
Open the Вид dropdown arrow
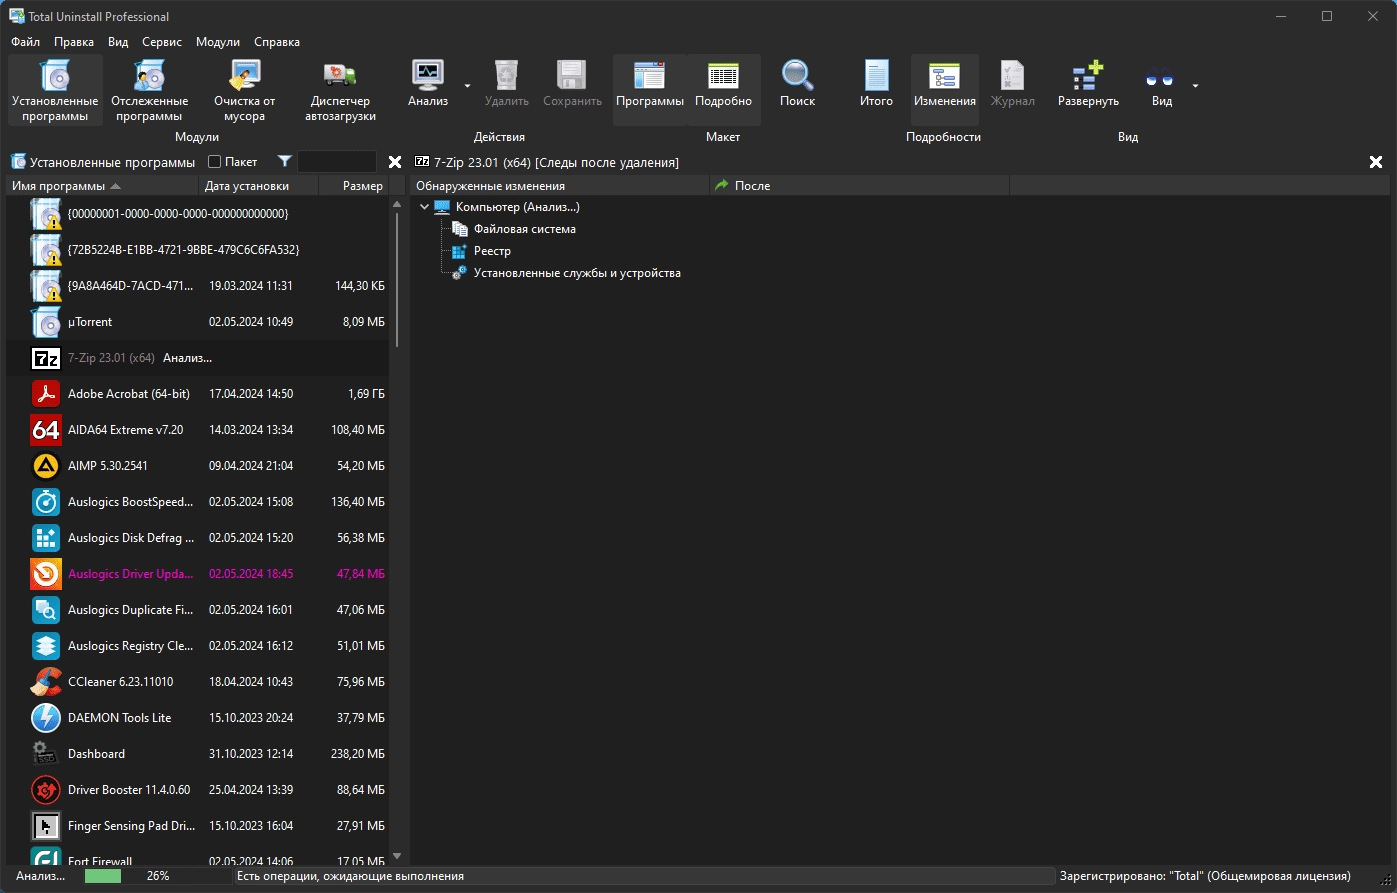point(1195,86)
